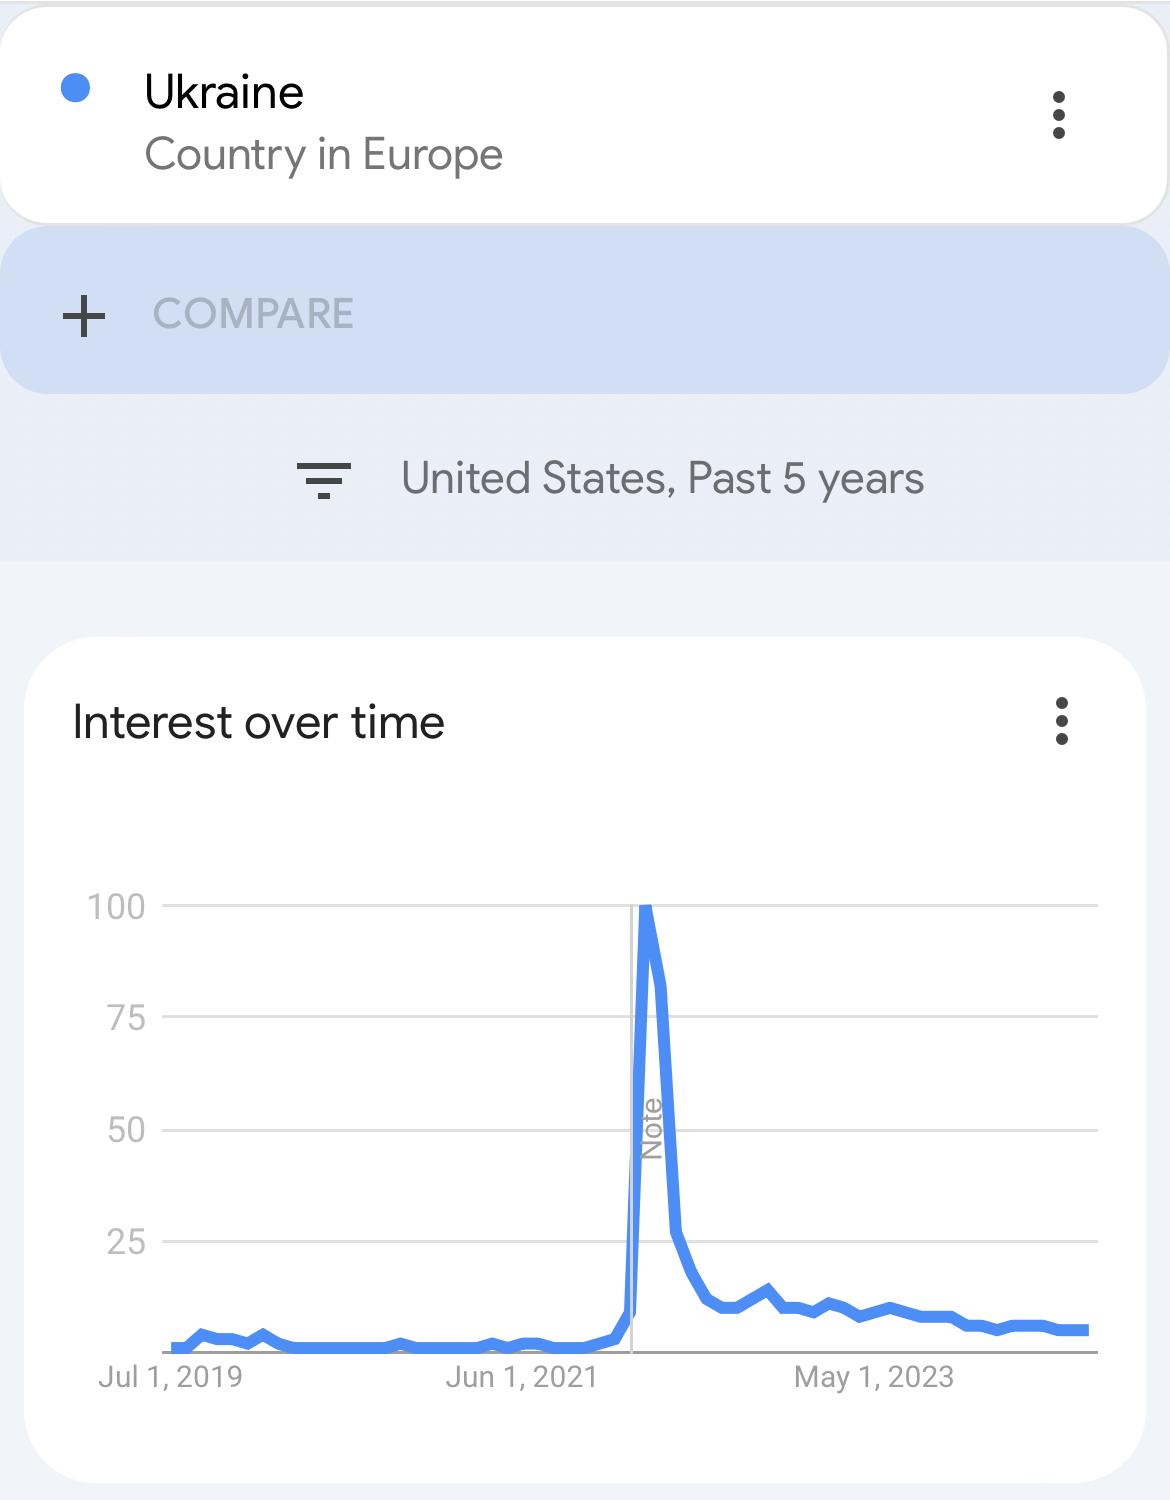Viewport: 1170px width, 1500px height.
Task: Click the Country in Europe subtitle
Action: (323, 155)
